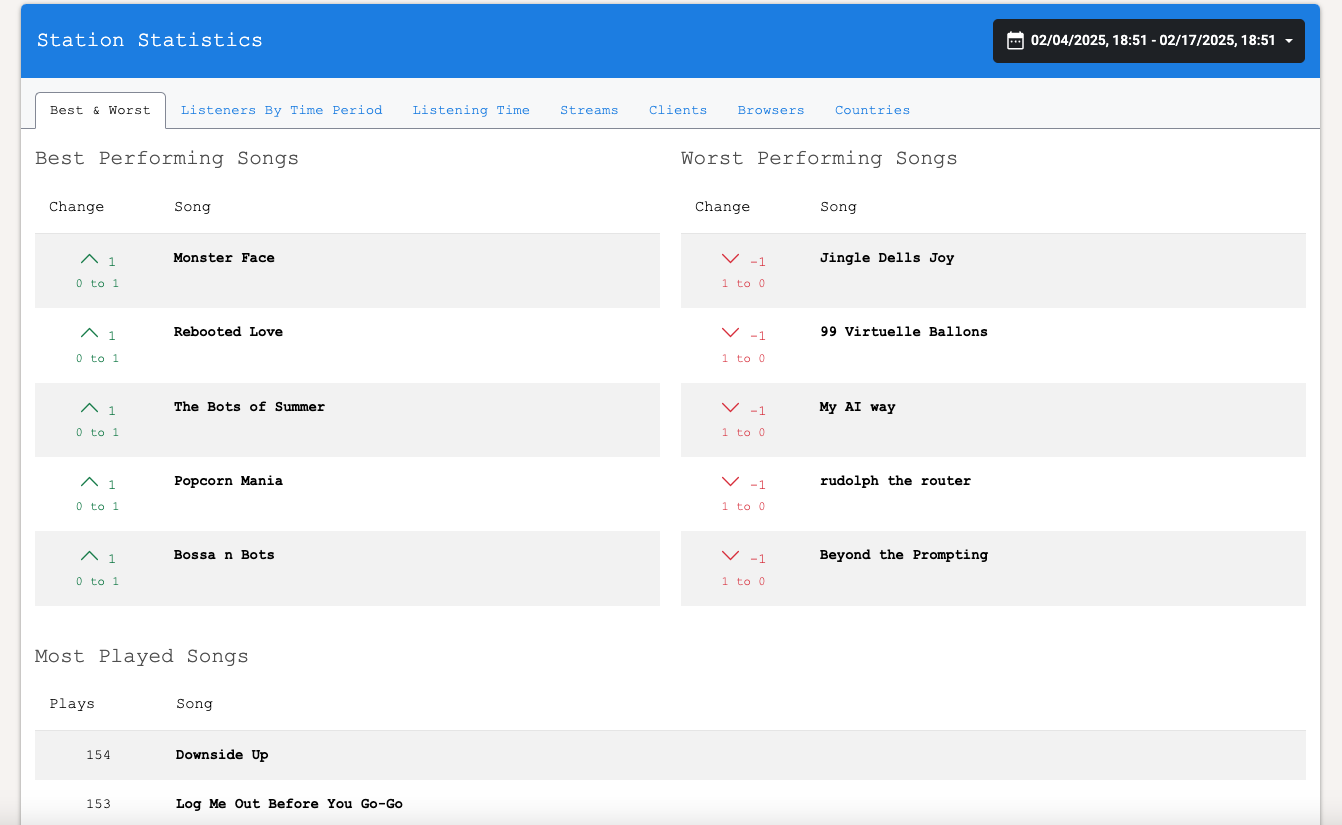The width and height of the screenshot is (1342, 825).
Task: Select the song Monster Face
Action: pyautogui.click(x=224, y=258)
